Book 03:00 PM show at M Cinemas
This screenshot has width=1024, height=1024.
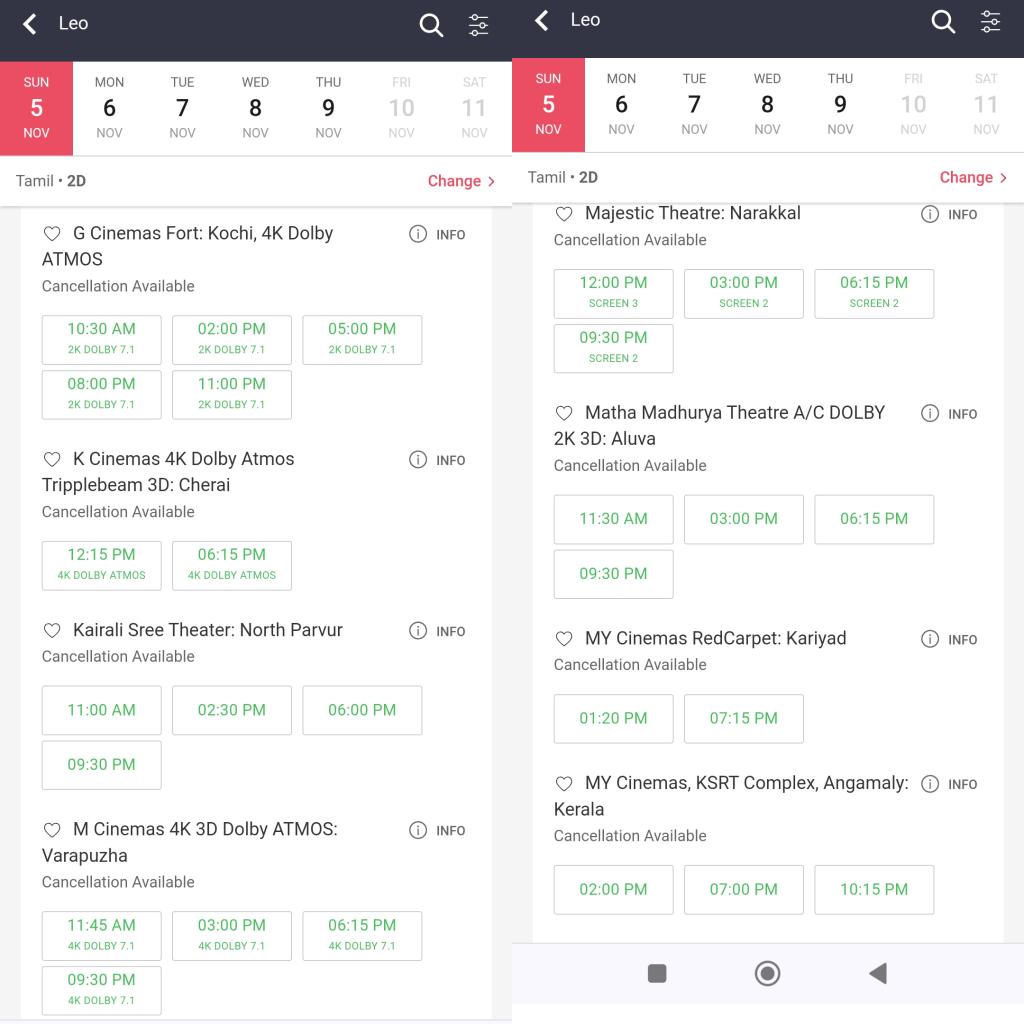(232, 936)
